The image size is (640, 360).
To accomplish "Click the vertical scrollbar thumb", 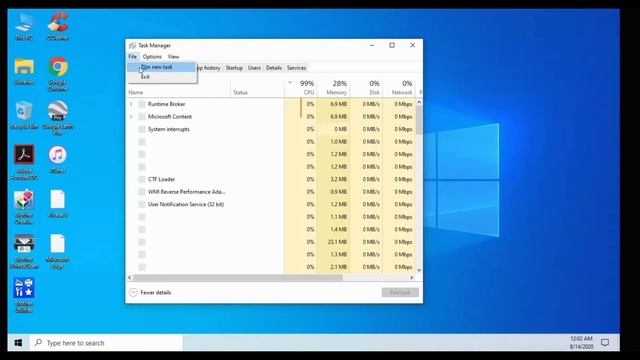I will (x=419, y=120).
